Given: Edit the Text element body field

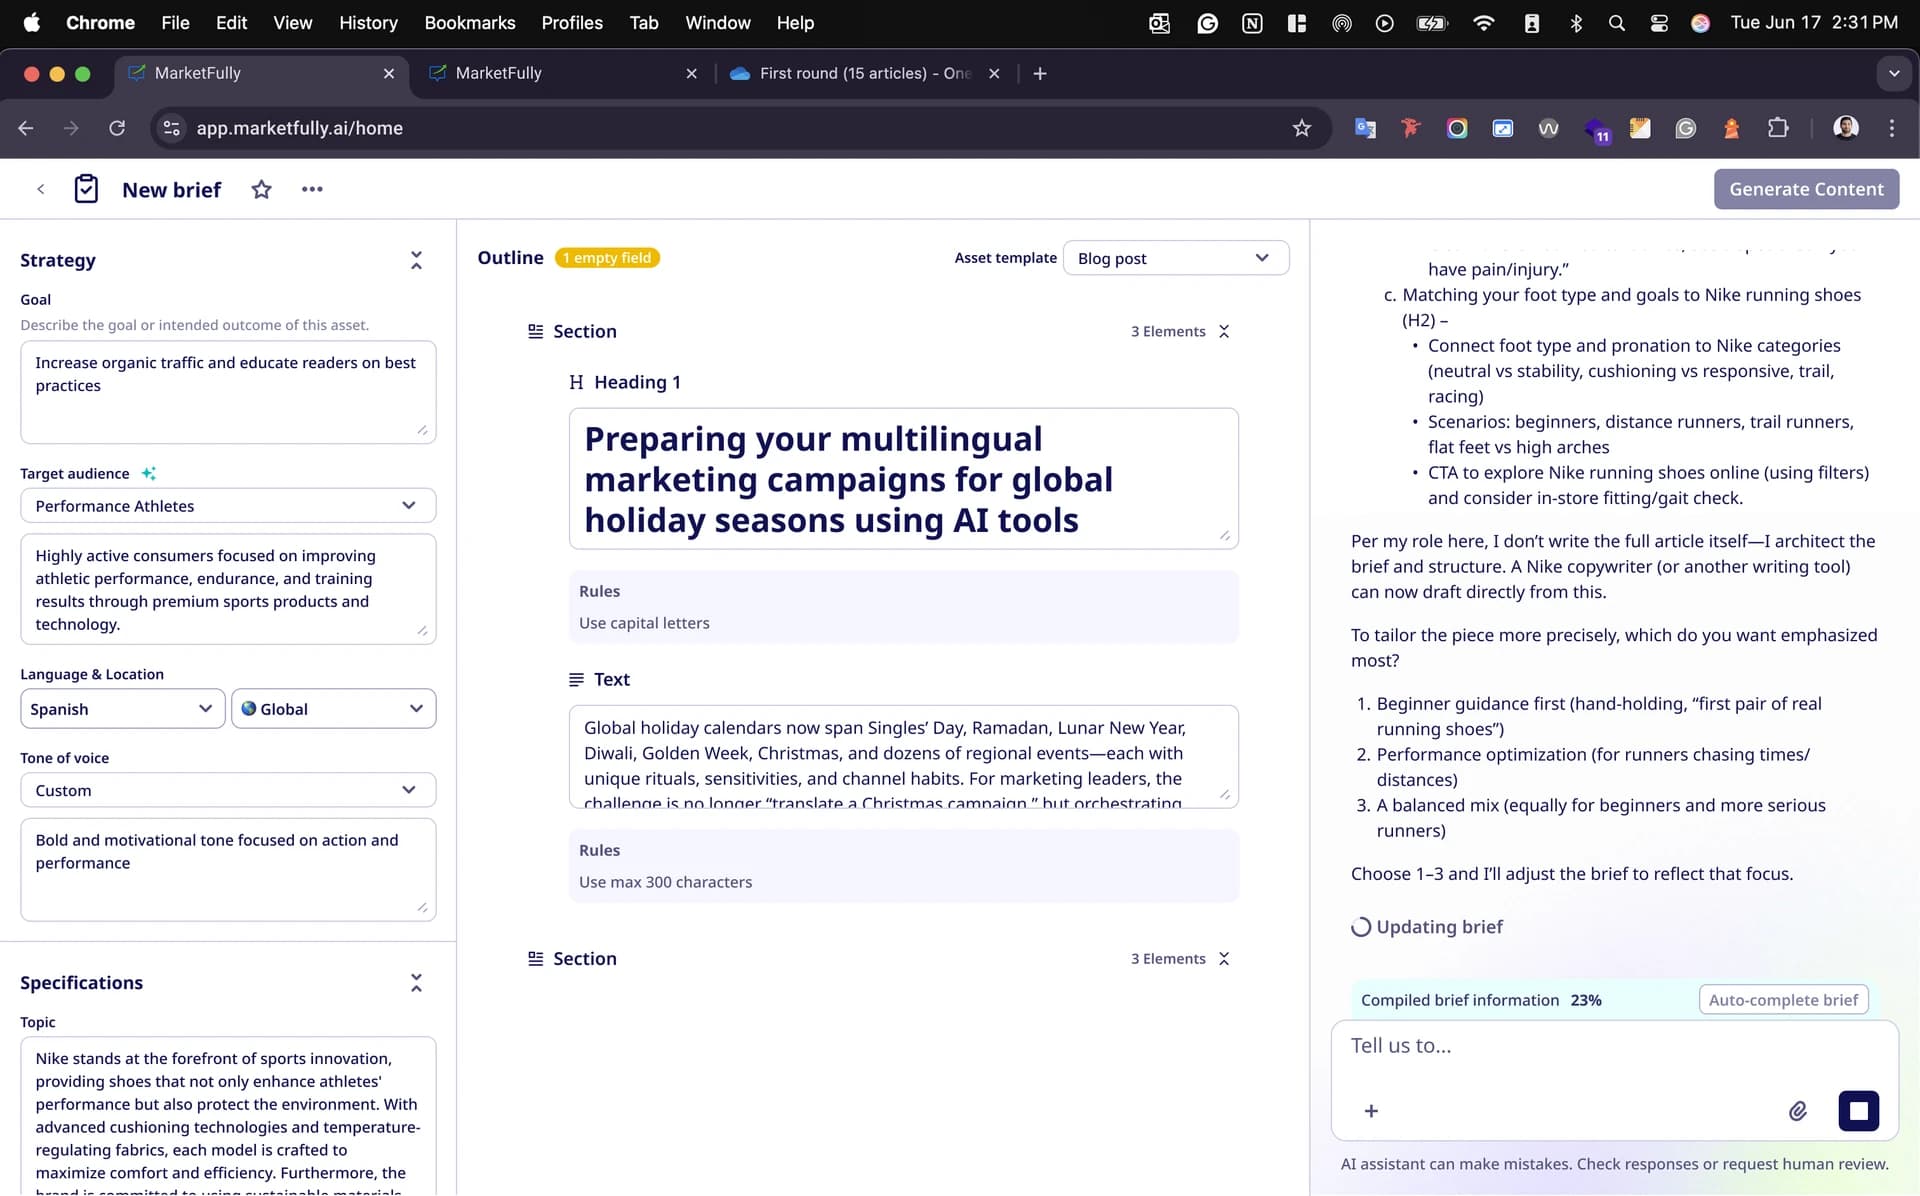Looking at the screenshot, I should [903, 756].
